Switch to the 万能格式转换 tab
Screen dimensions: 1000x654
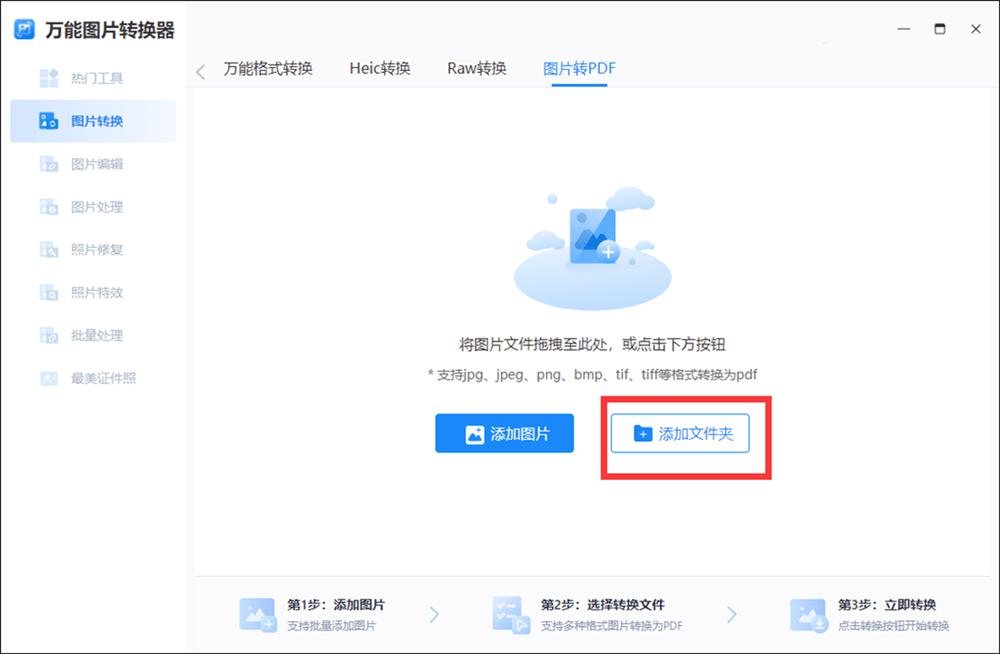pos(269,67)
